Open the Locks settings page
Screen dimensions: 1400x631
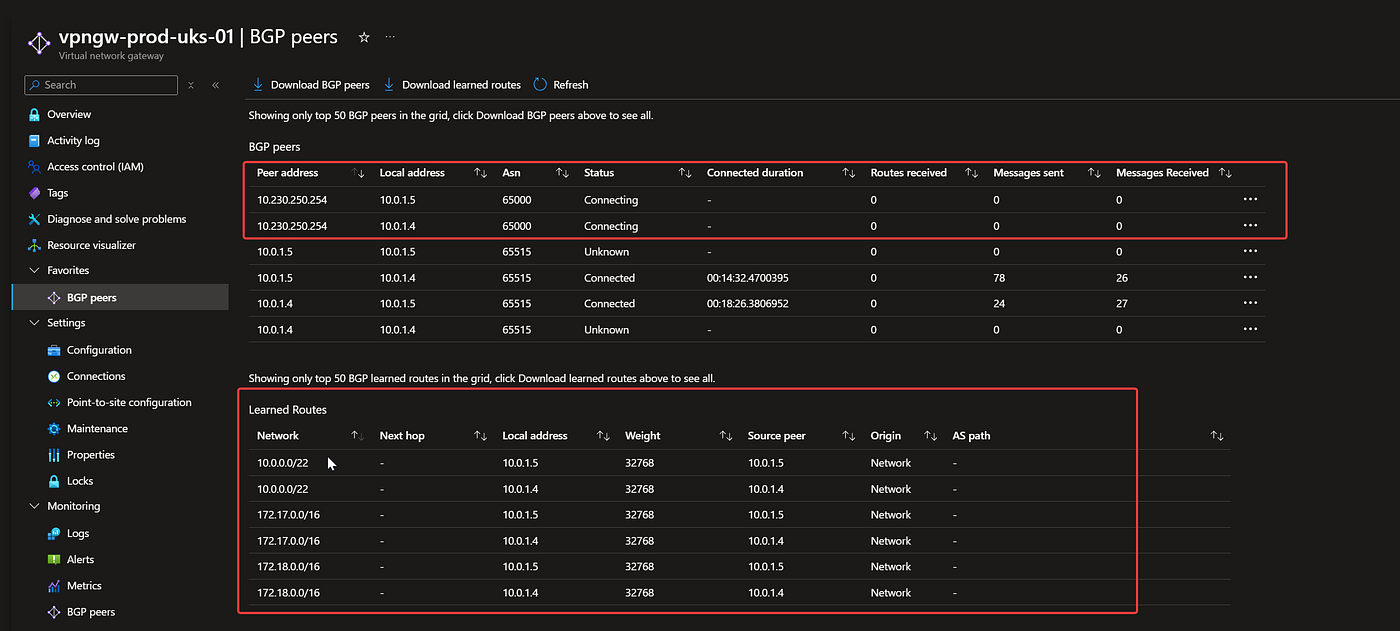click(80, 481)
